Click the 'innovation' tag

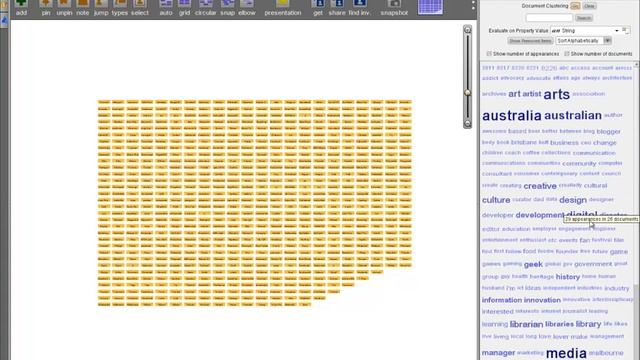click(542, 300)
